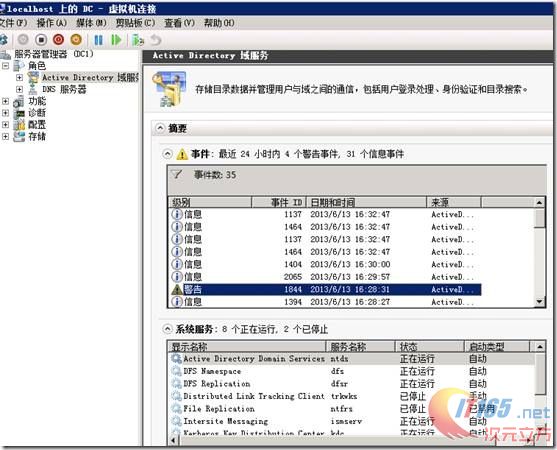Click the gear icon of Intersite Messaging service

pyautogui.click(x=177, y=421)
